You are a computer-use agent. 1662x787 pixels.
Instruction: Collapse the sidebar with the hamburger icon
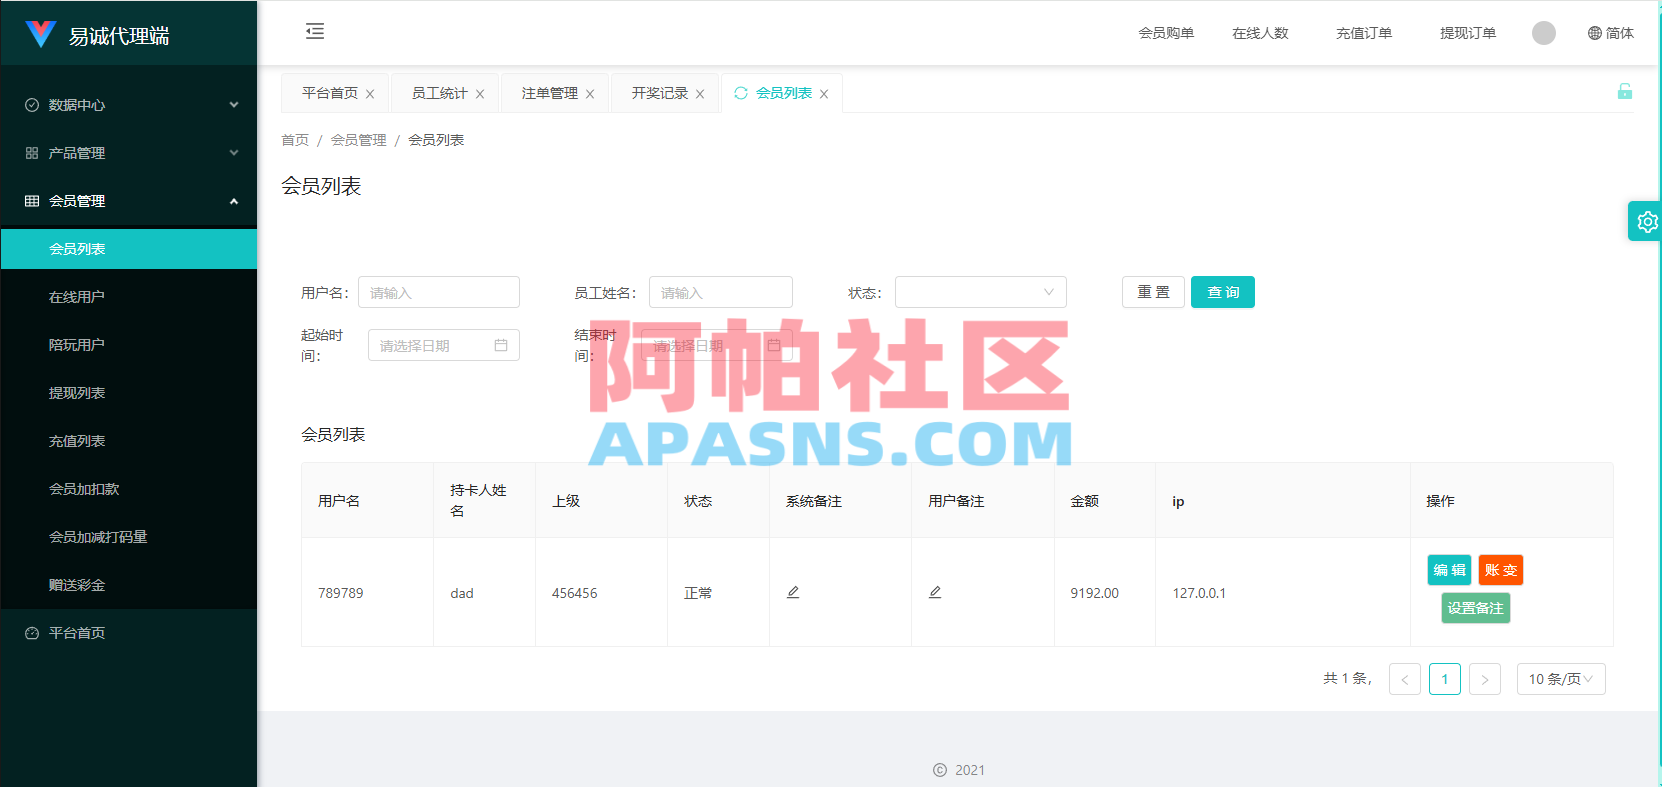coord(315,31)
